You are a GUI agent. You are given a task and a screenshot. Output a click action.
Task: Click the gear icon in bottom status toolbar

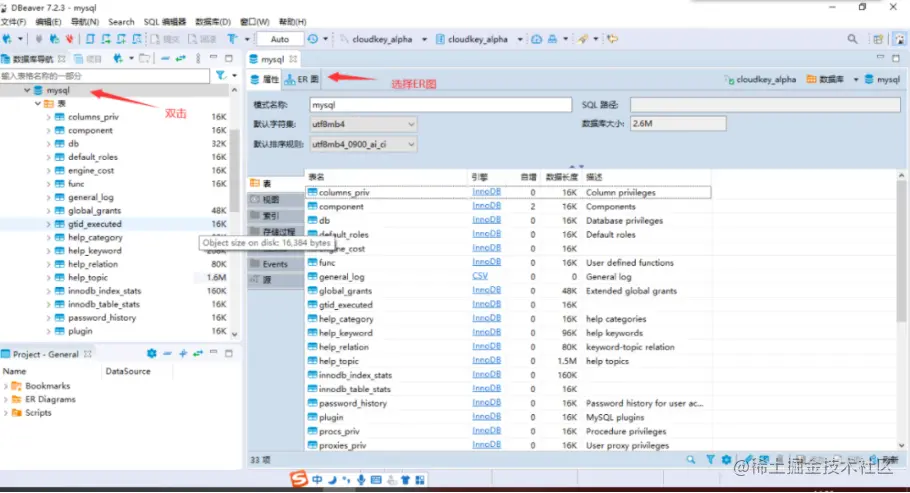726,459
